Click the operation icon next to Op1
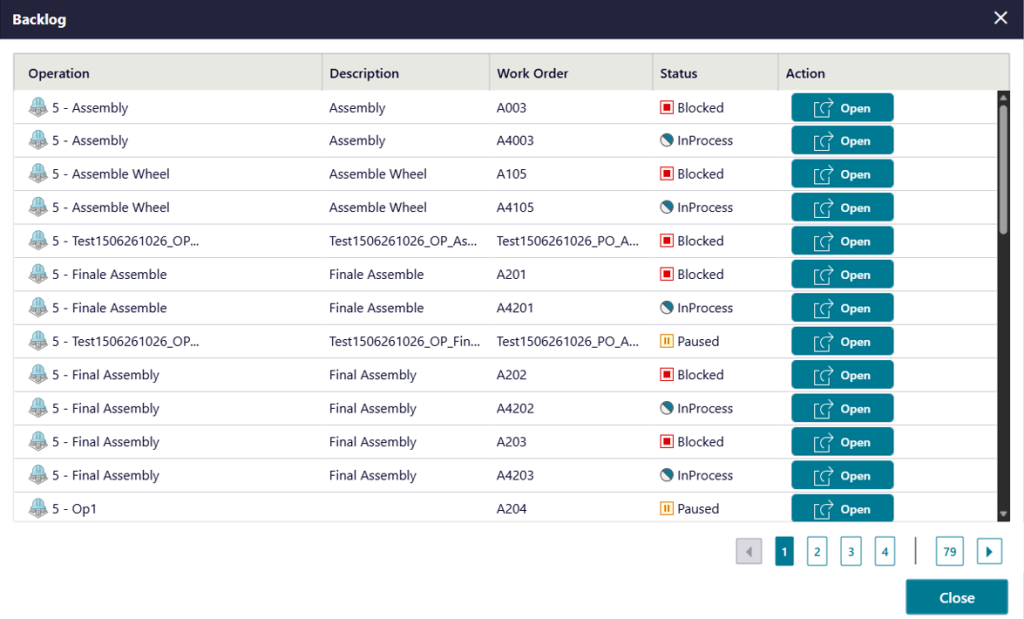Screen dimensions: 1024x619 pos(38,509)
